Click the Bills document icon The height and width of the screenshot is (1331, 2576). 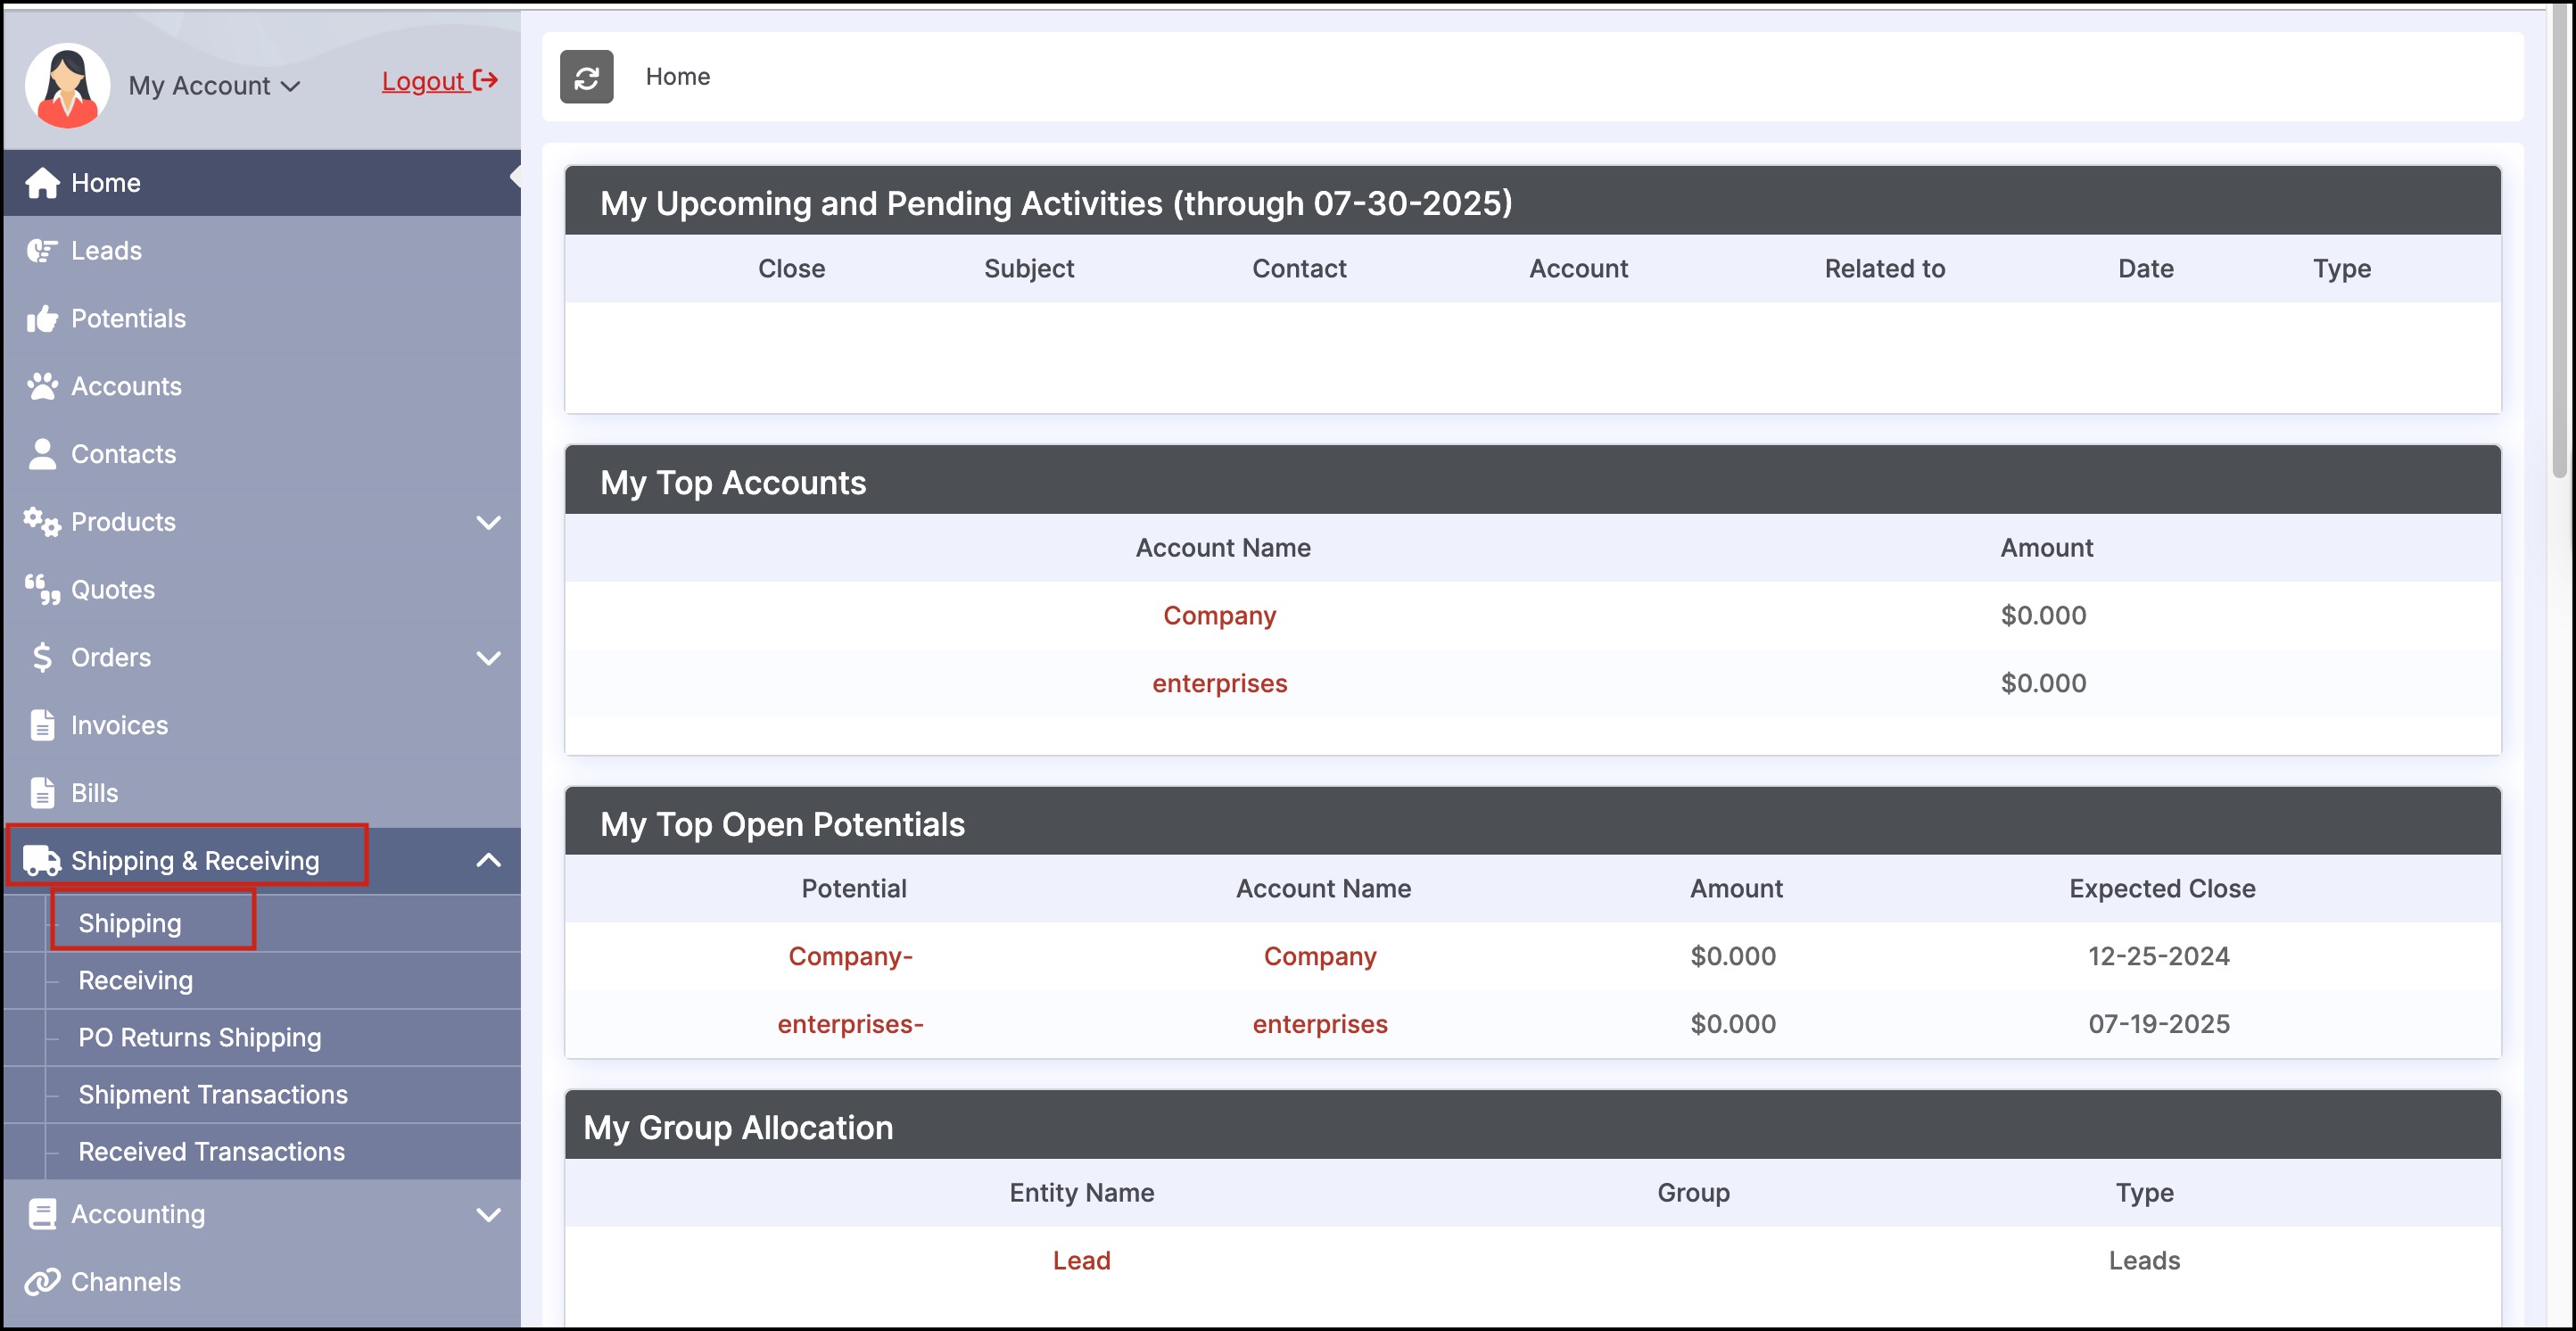[x=42, y=793]
